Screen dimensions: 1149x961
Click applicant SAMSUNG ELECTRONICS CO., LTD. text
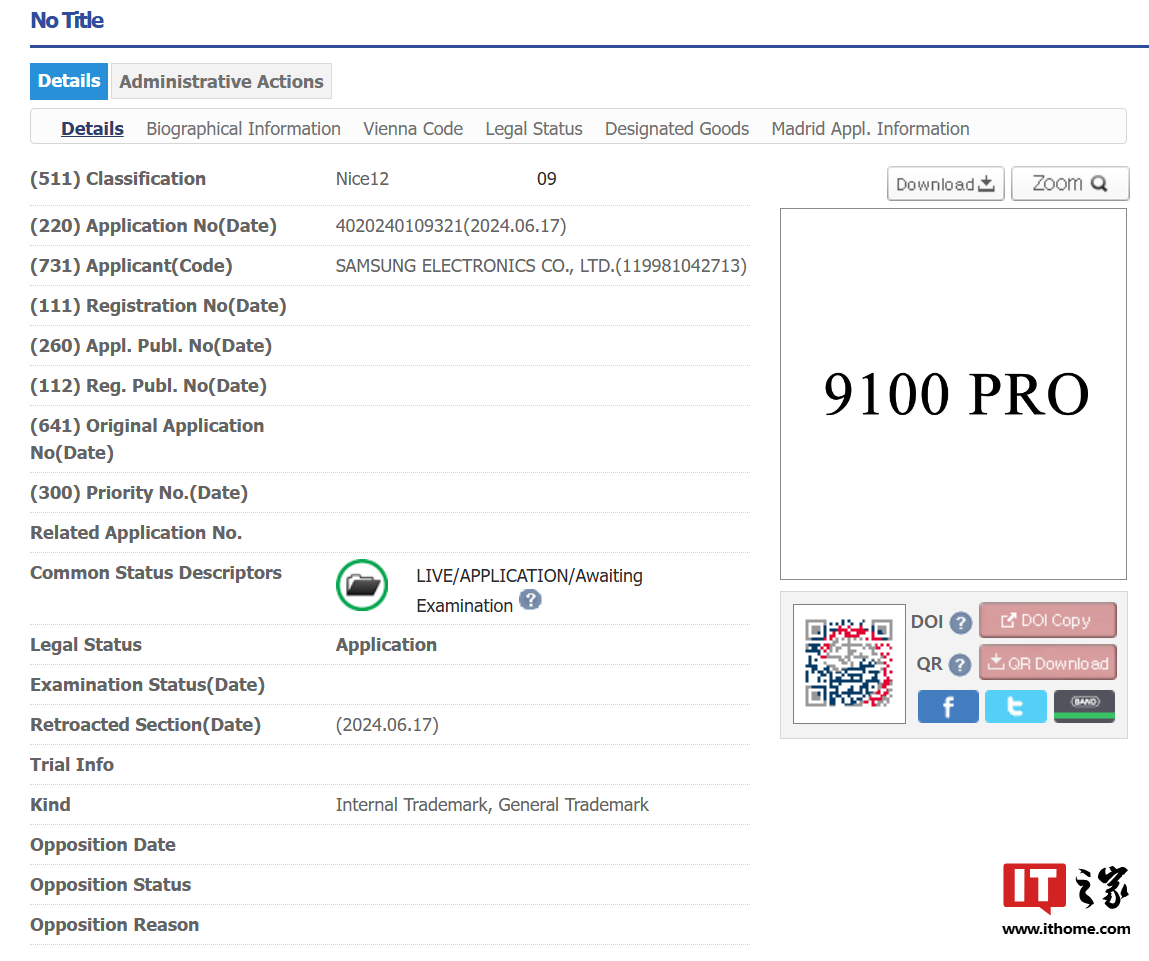click(541, 266)
